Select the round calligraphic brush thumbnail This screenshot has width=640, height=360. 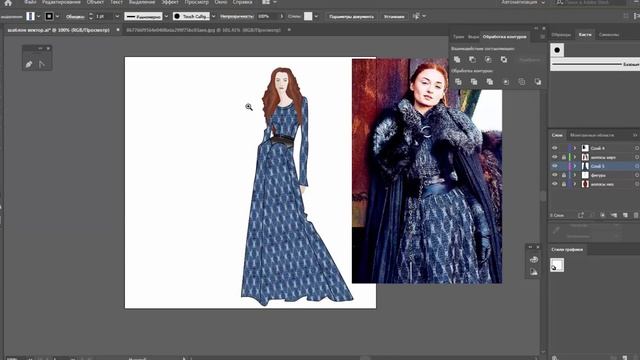pos(557,50)
